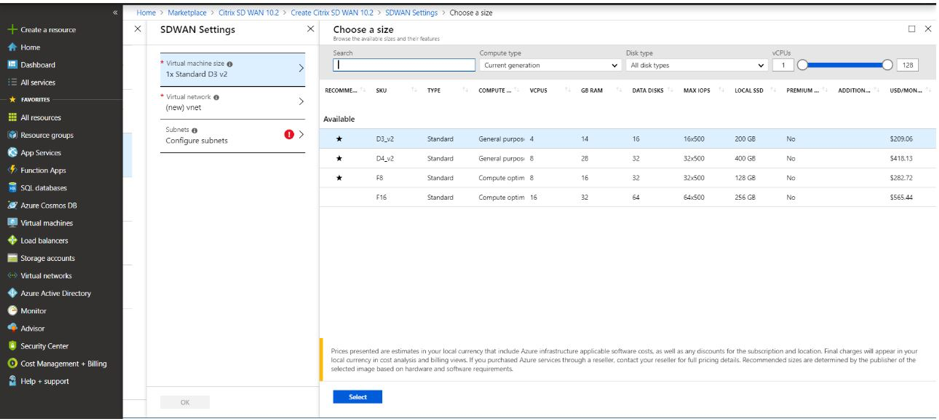This screenshot has width=939, height=420.
Task: Click the Help + support icon
Action: (x=12, y=381)
